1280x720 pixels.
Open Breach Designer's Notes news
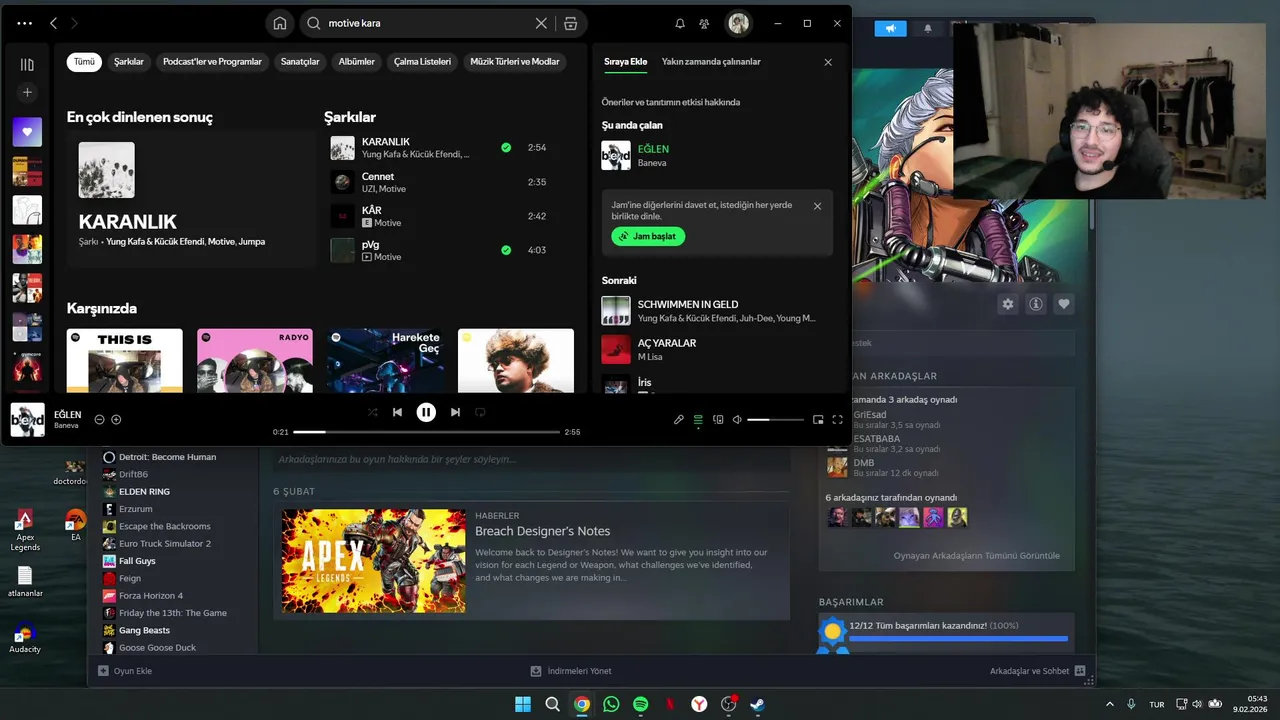531,561
